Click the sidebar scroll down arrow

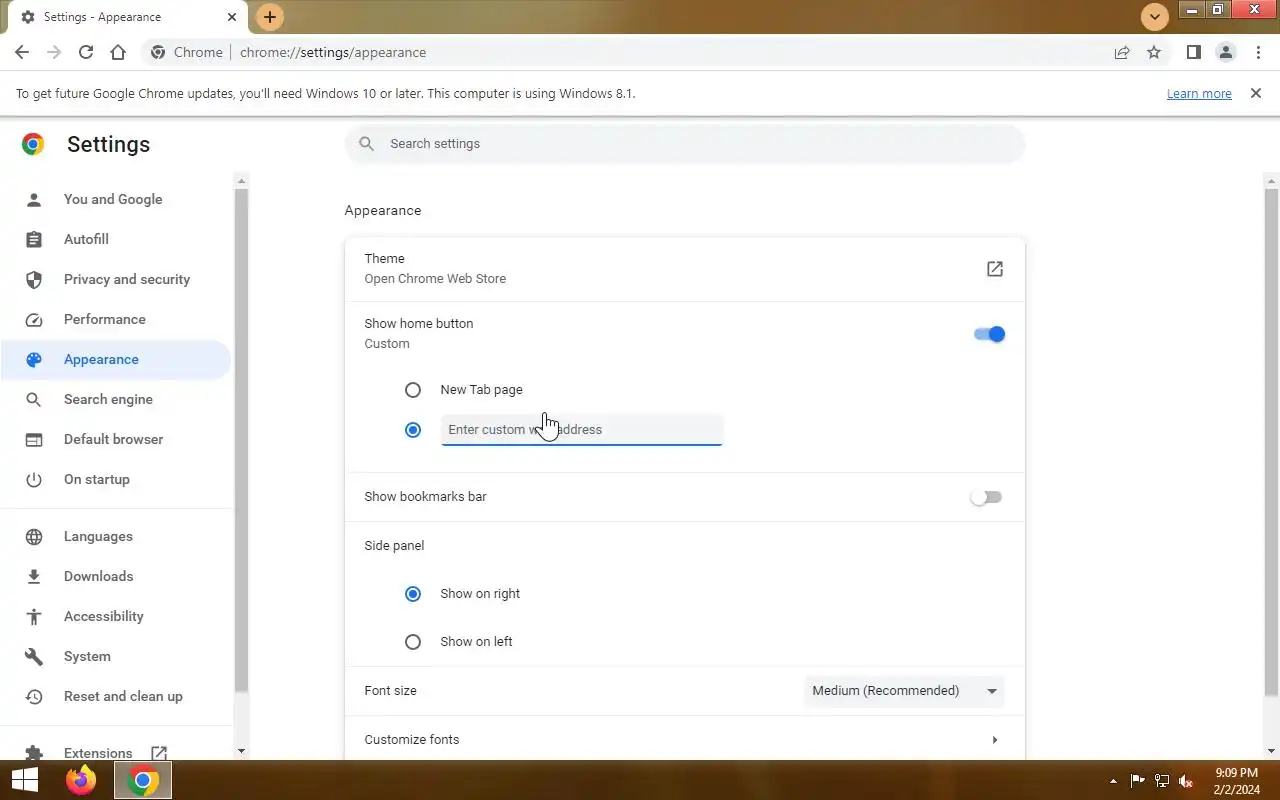(x=241, y=750)
